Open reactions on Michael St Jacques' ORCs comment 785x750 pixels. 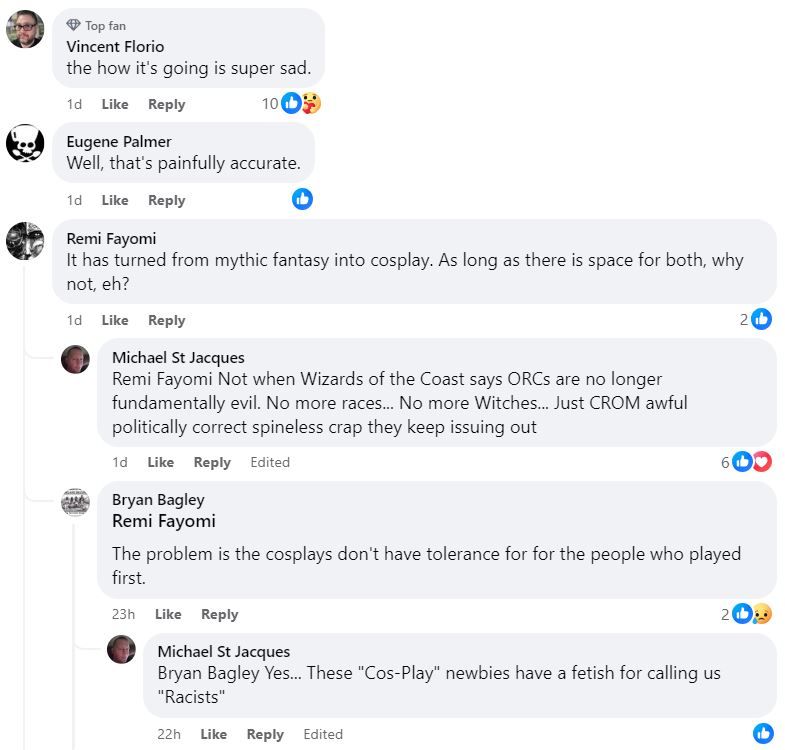point(752,462)
